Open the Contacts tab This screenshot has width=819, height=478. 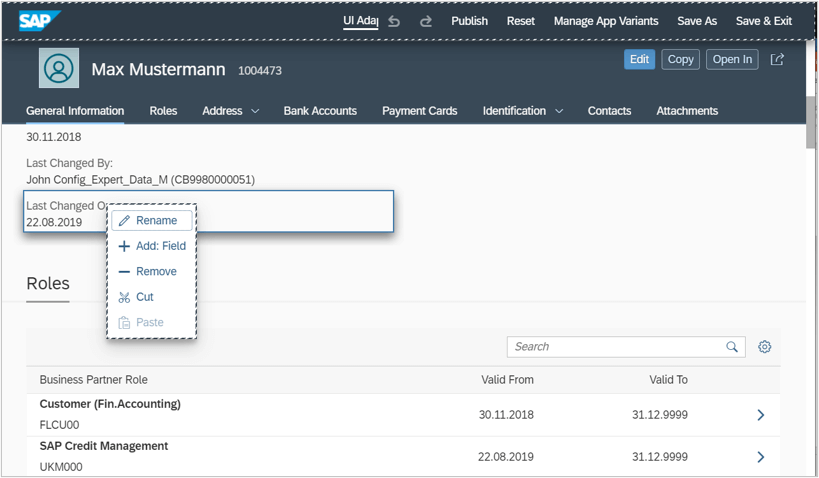point(609,111)
